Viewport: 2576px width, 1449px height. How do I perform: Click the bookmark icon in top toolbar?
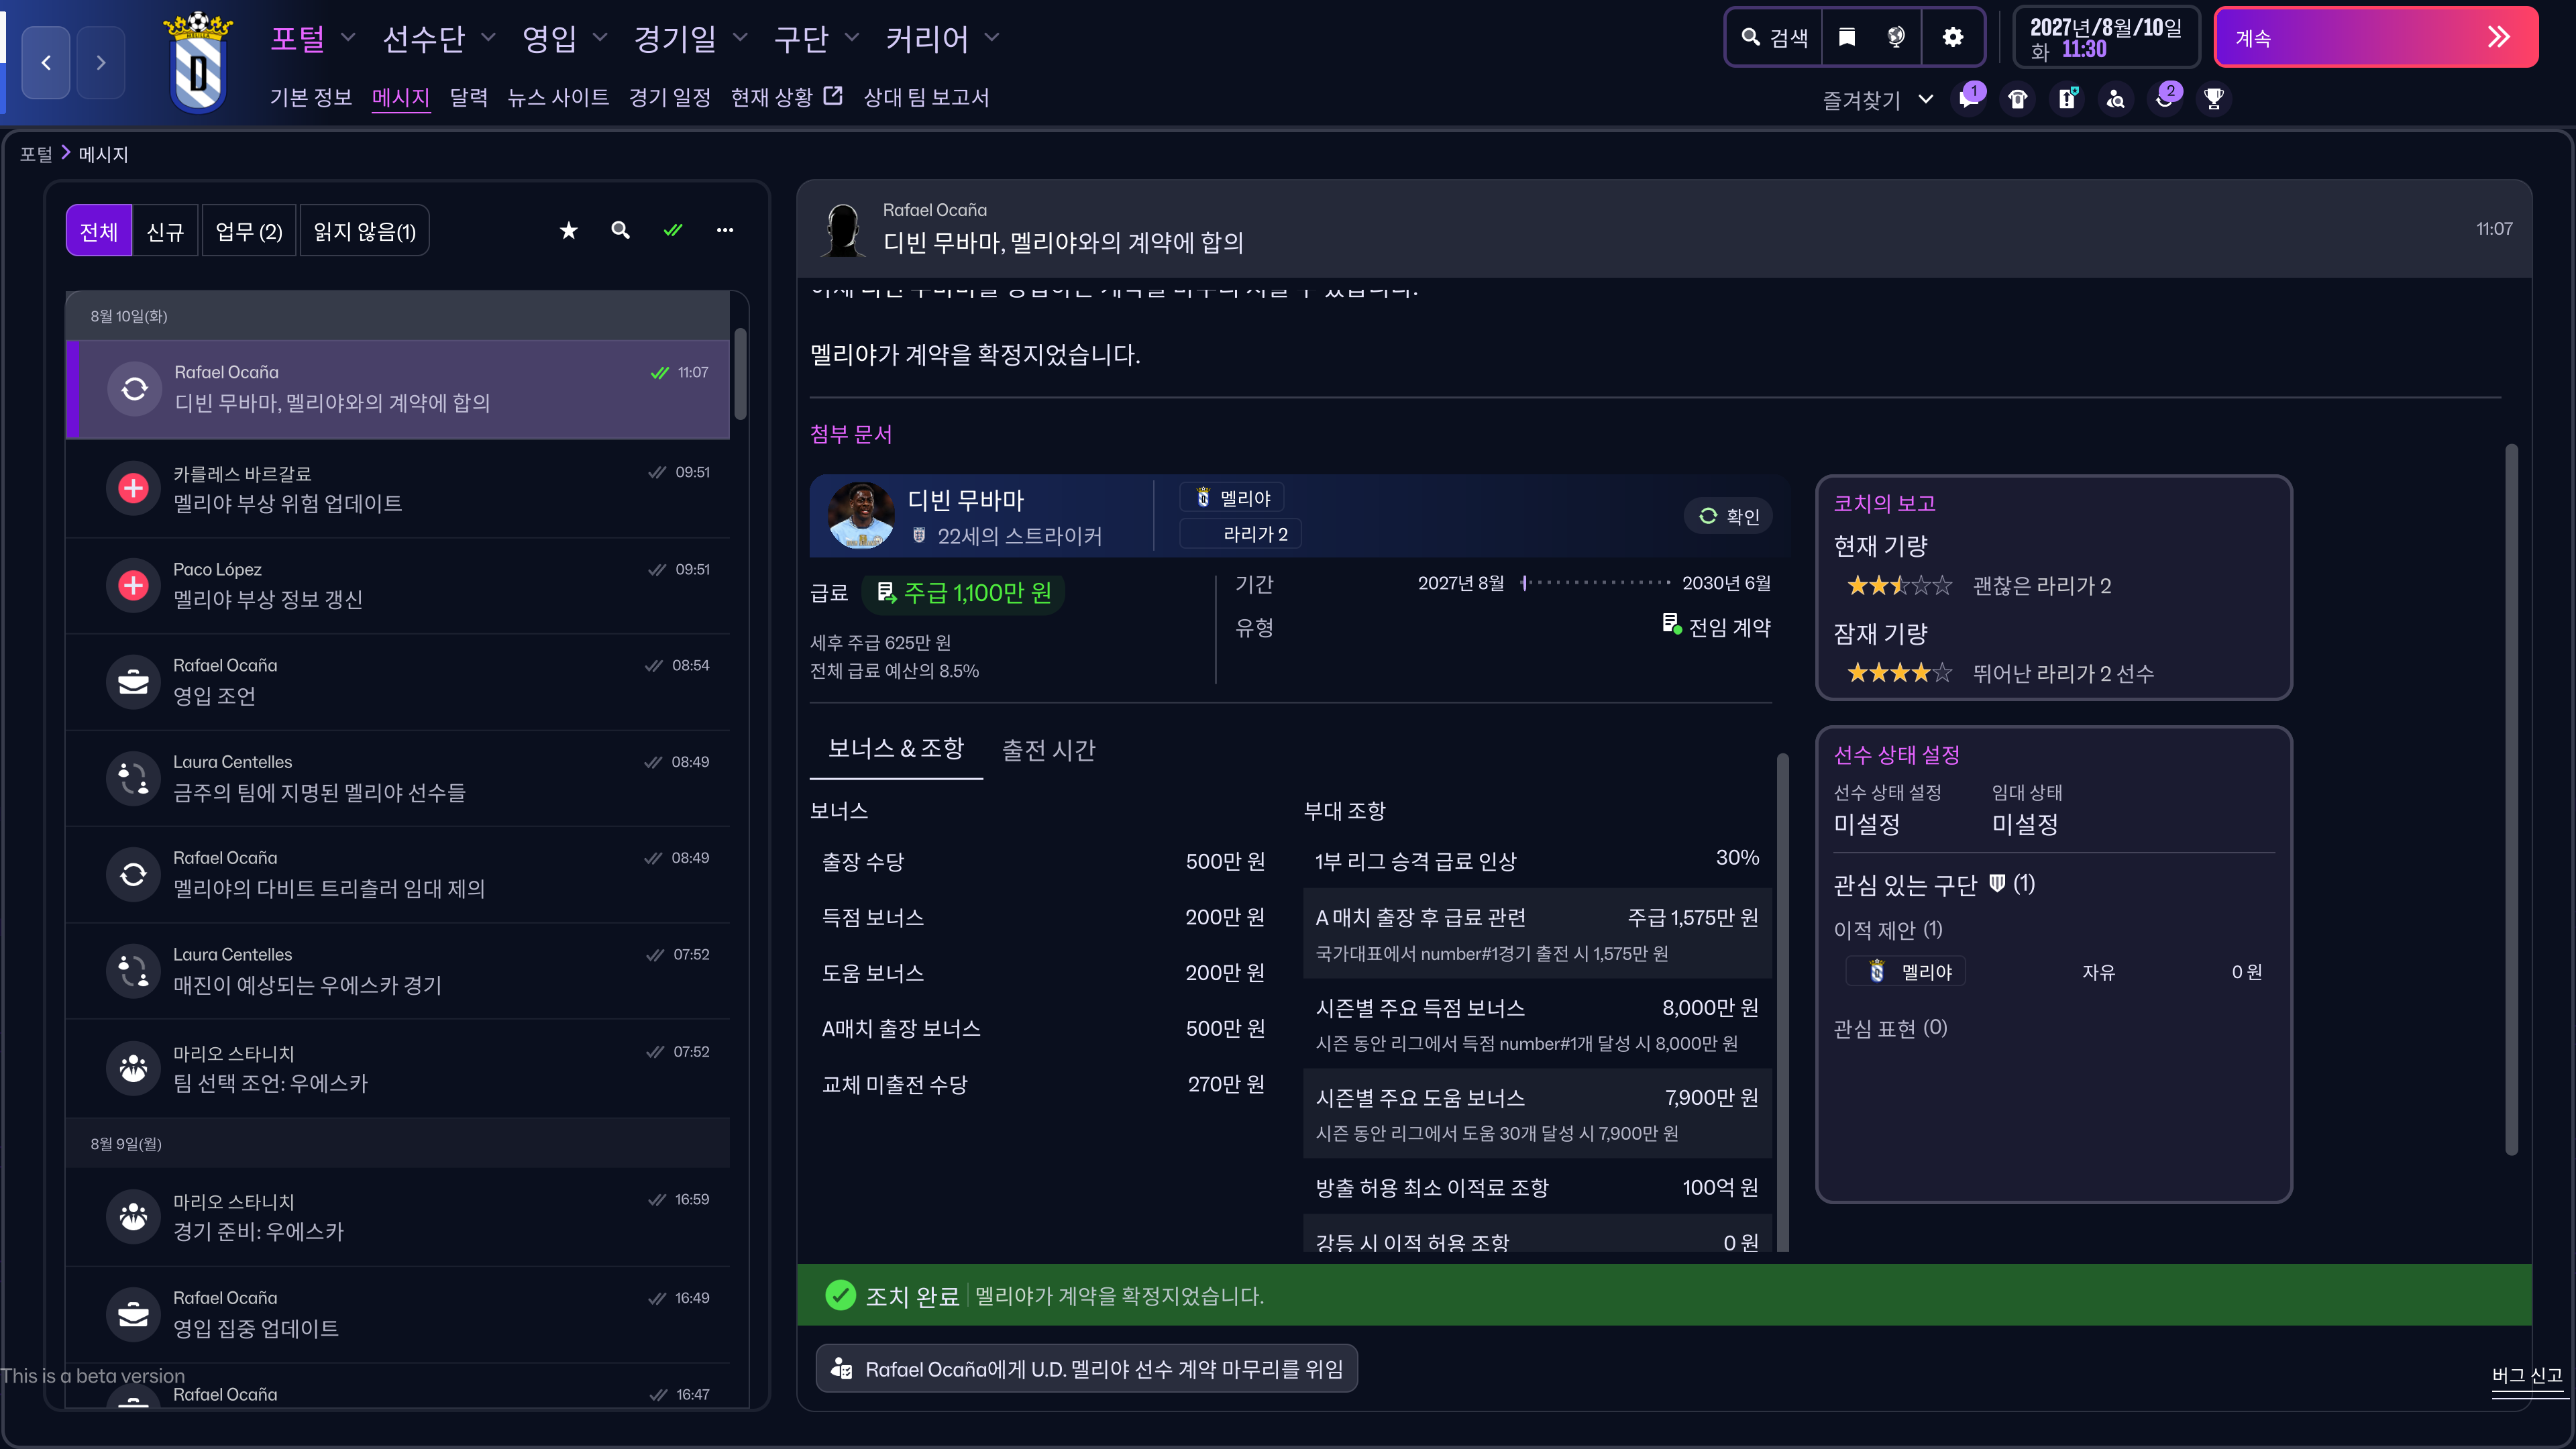(x=1847, y=37)
